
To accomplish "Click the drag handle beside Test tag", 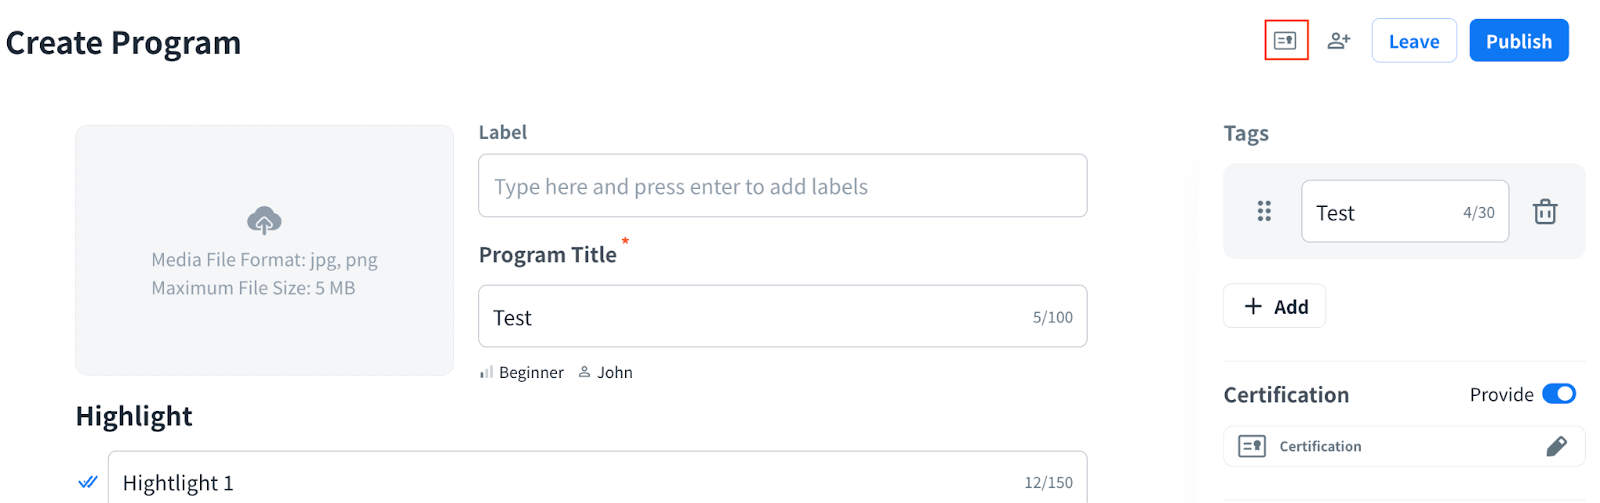I will click(x=1264, y=211).
